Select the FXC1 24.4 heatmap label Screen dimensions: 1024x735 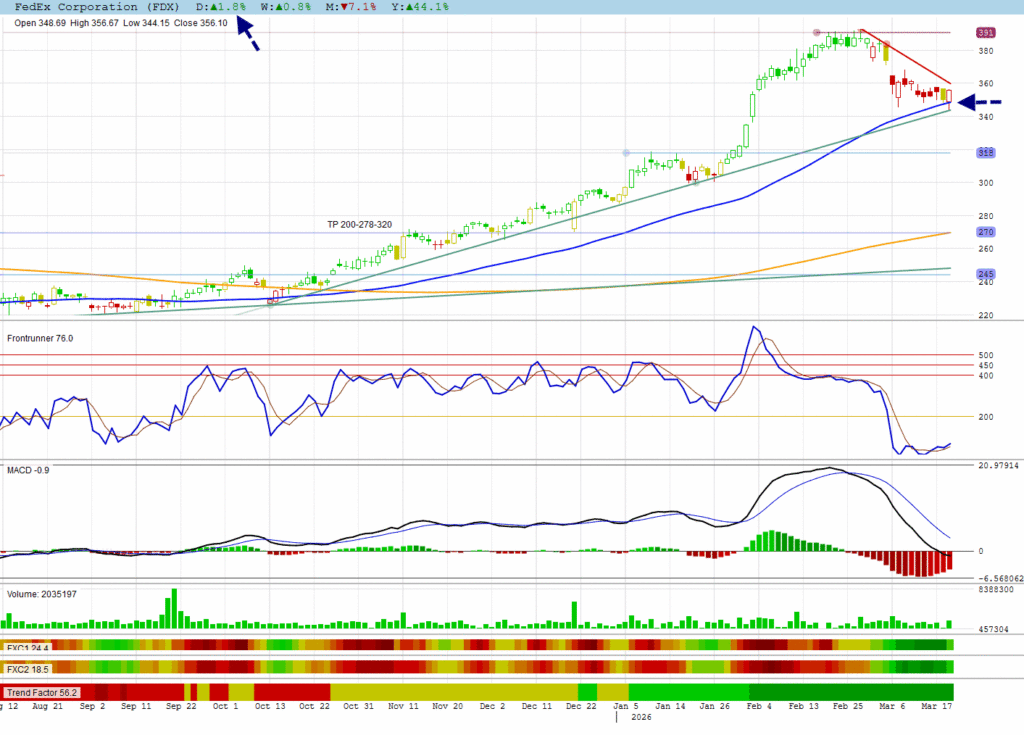(x=28, y=647)
